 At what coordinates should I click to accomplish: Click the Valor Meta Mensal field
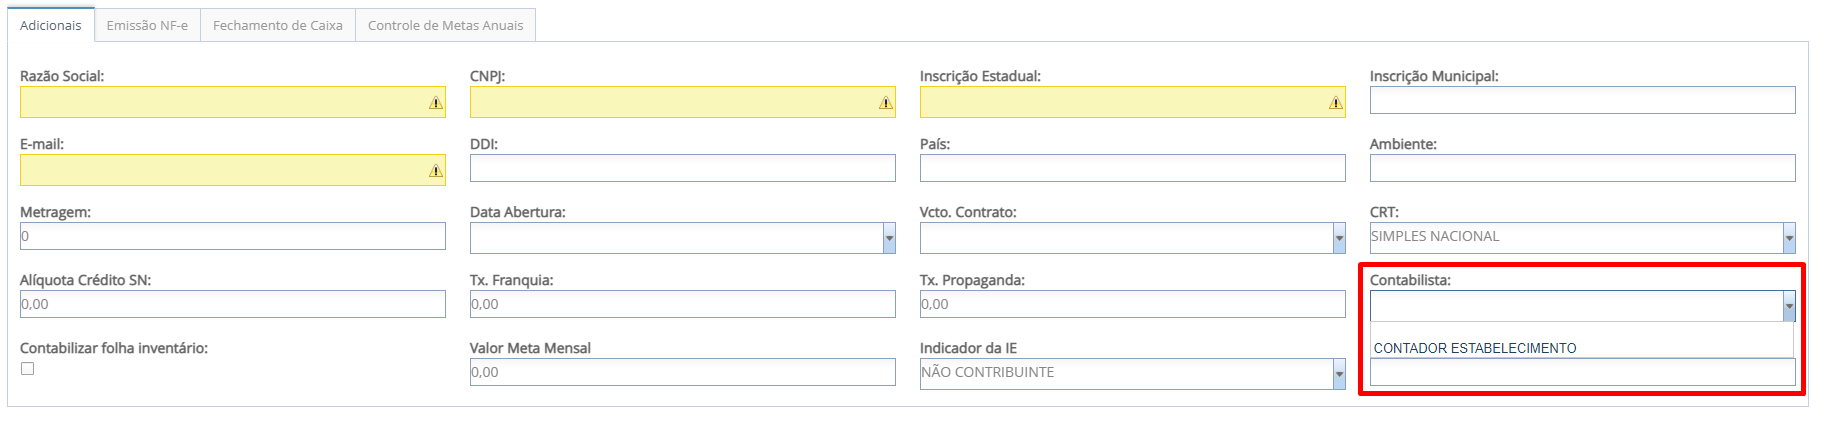(x=682, y=372)
